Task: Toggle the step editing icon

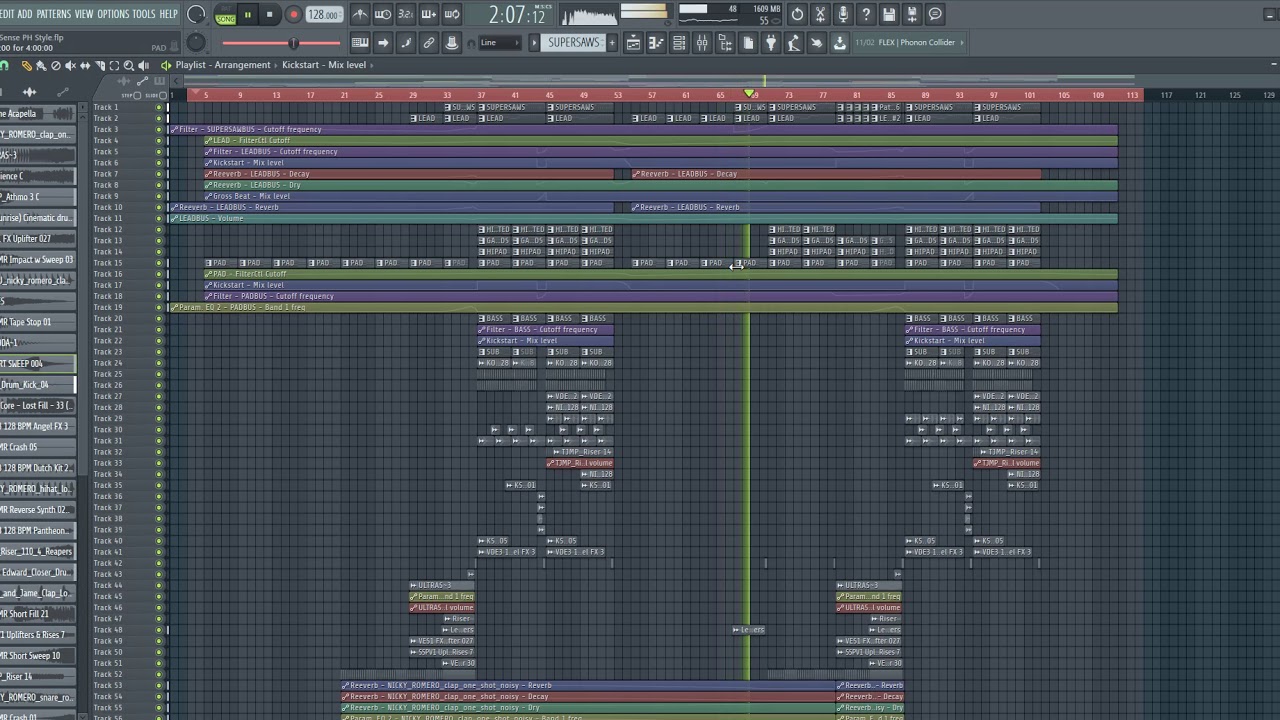Action: 405,42
